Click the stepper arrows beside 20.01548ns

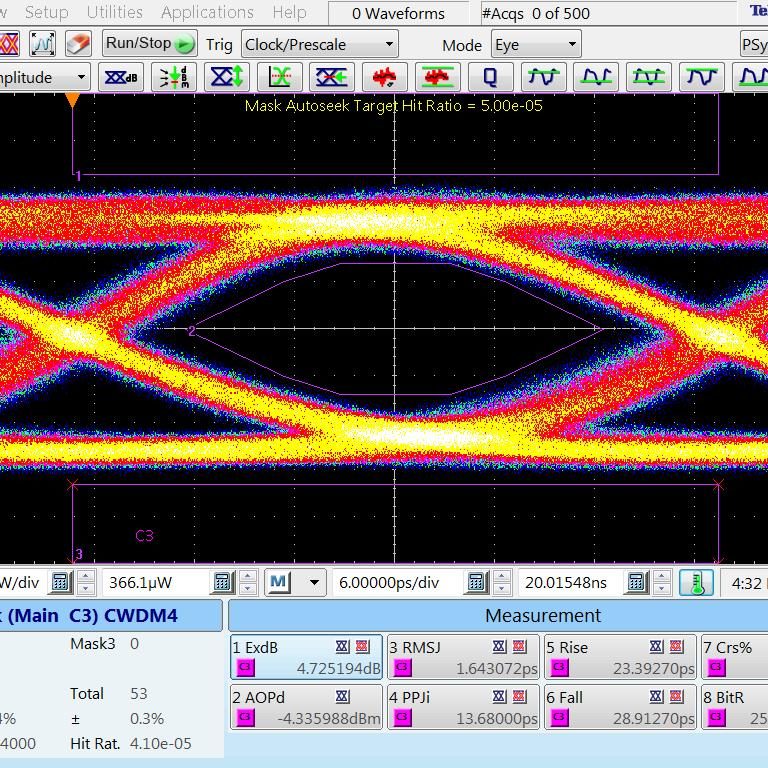(x=662, y=582)
